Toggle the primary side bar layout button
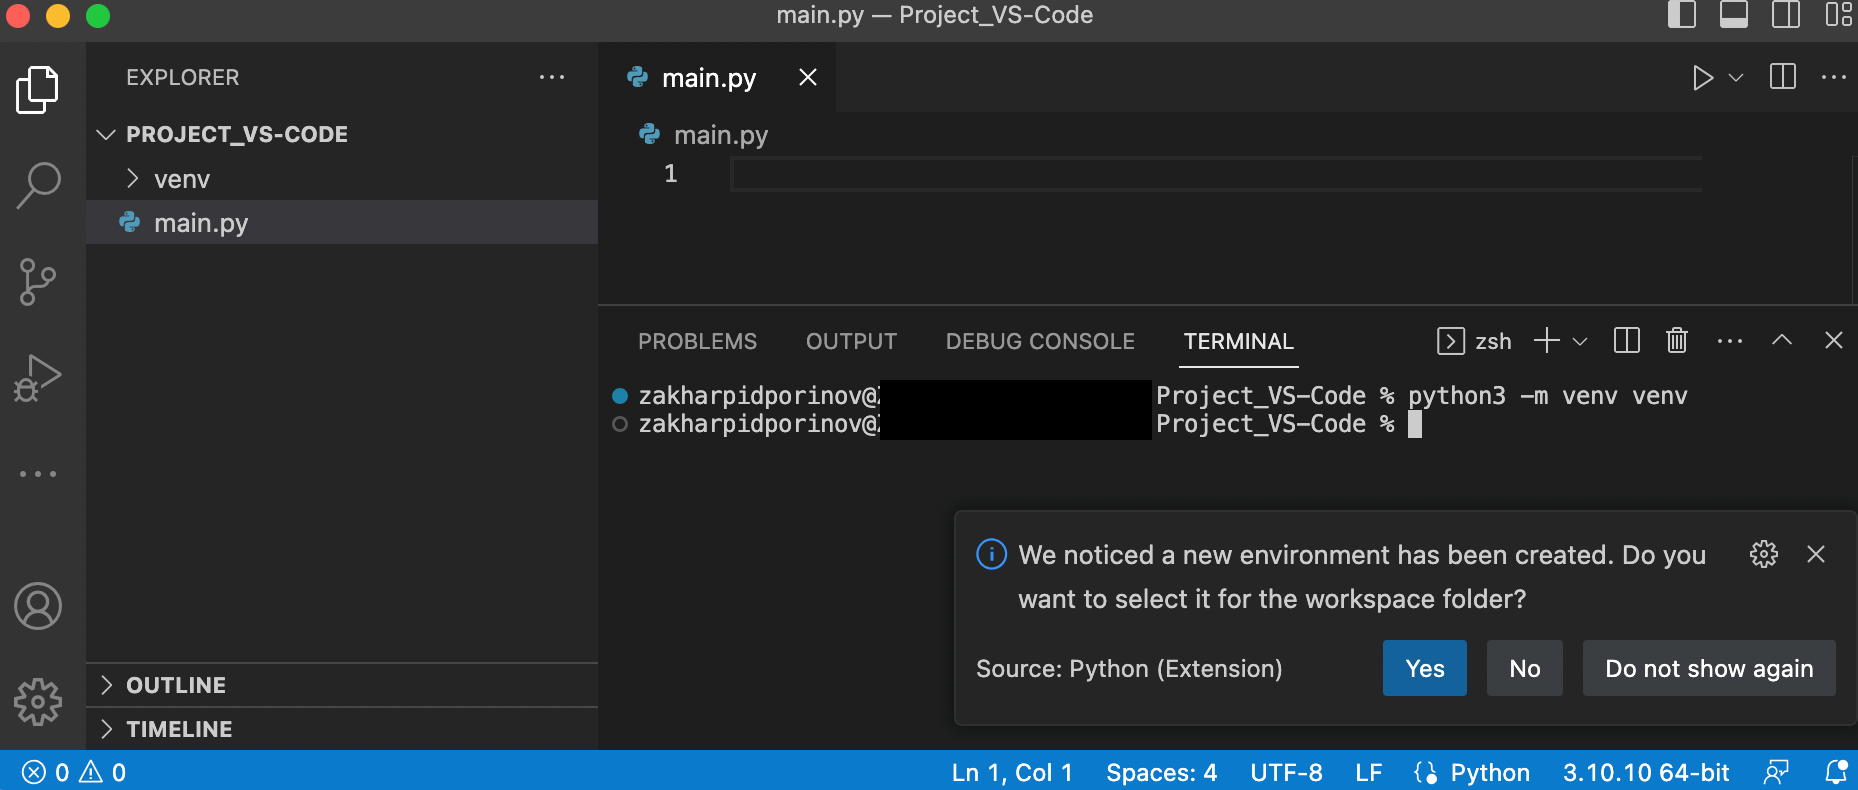 [1682, 15]
